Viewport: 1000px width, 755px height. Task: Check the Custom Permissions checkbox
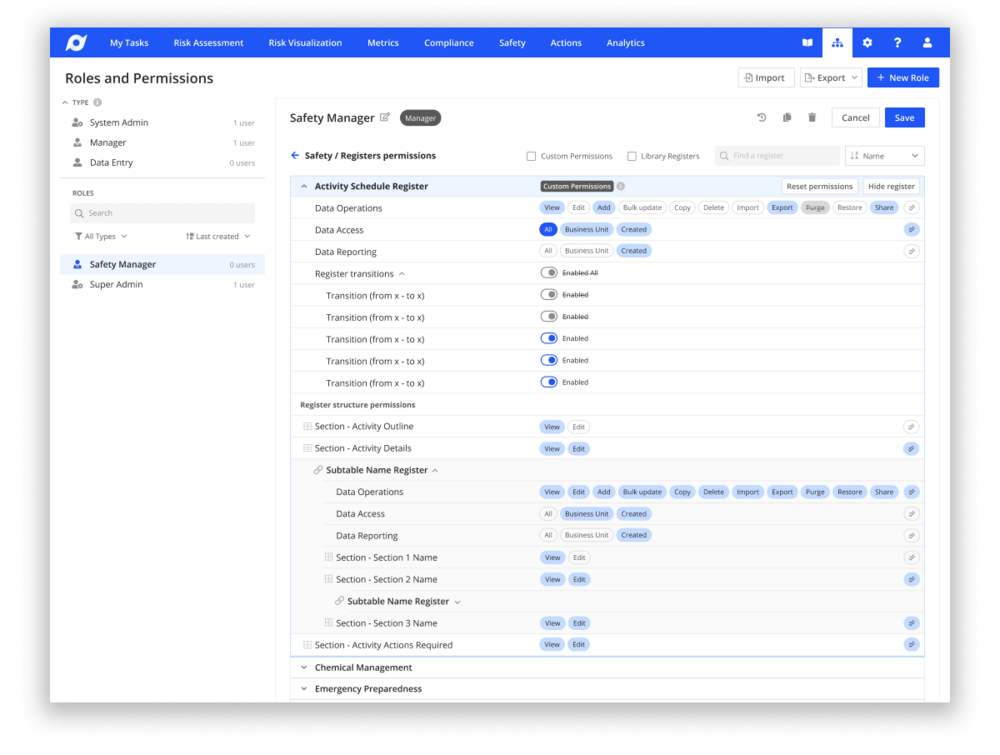click(x=530, y=156)
